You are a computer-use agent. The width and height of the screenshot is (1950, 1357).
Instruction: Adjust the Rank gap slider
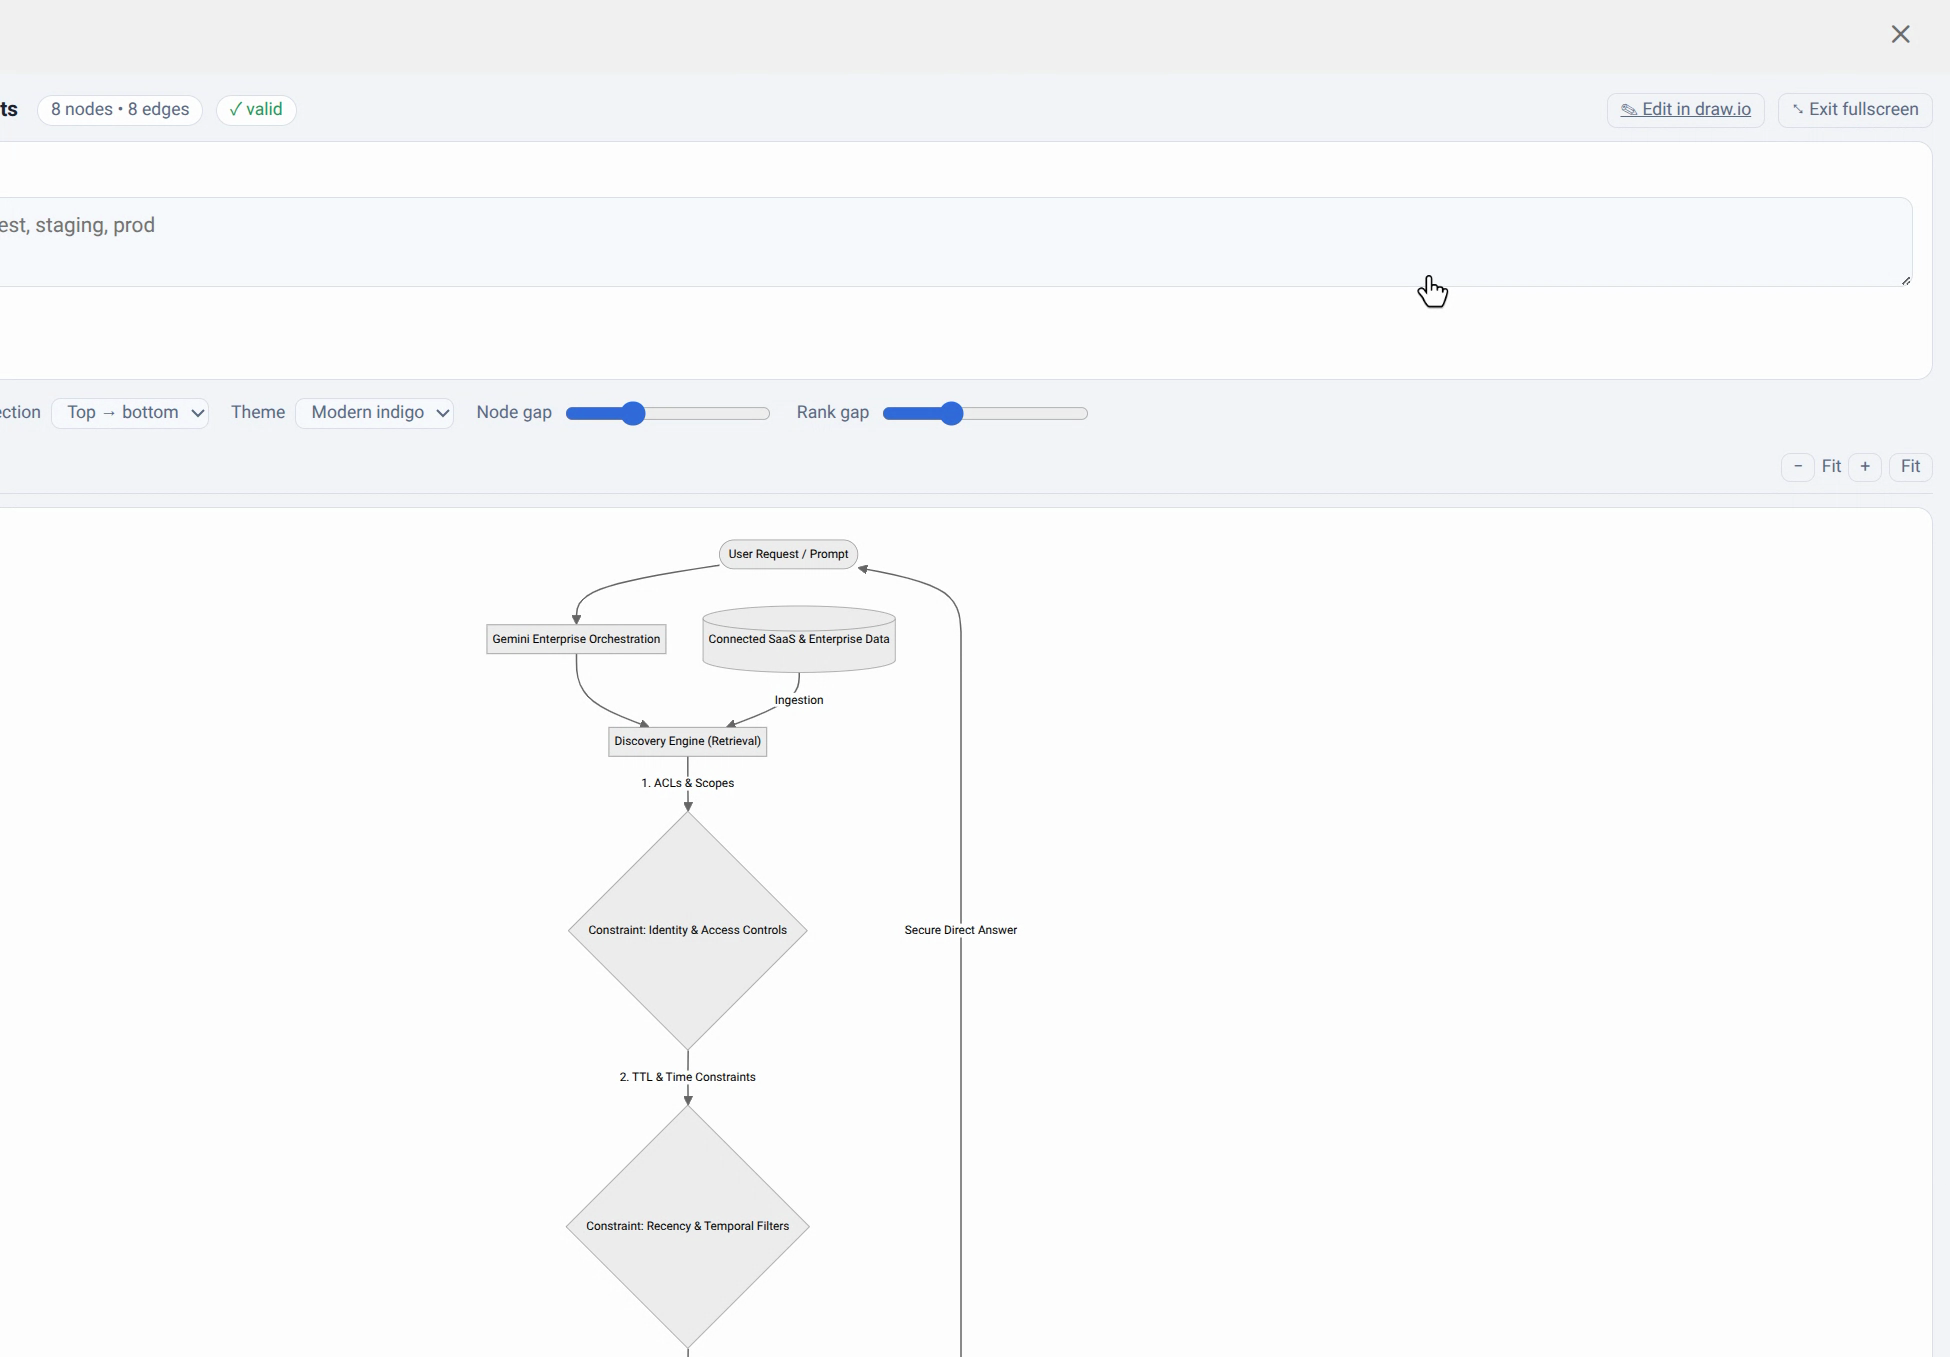tap(985, 413)
